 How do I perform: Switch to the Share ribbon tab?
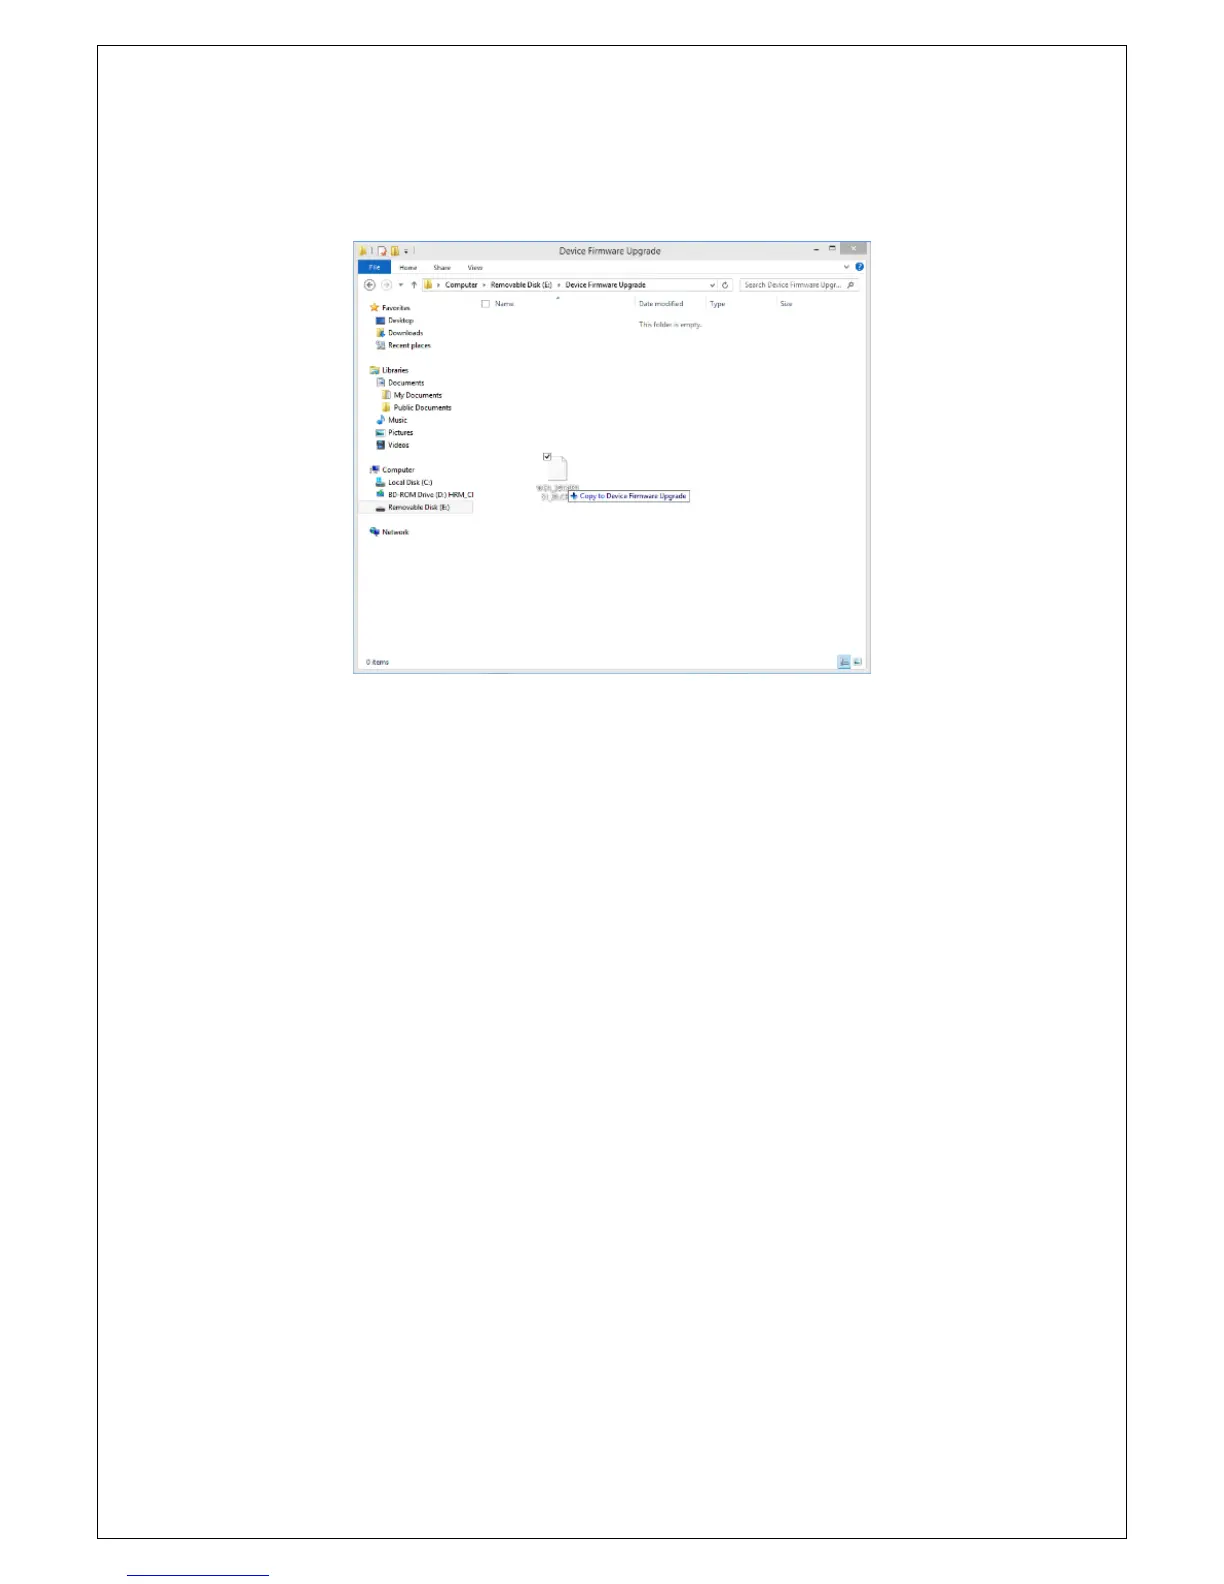pyautogui.click(x=442, y=267)
